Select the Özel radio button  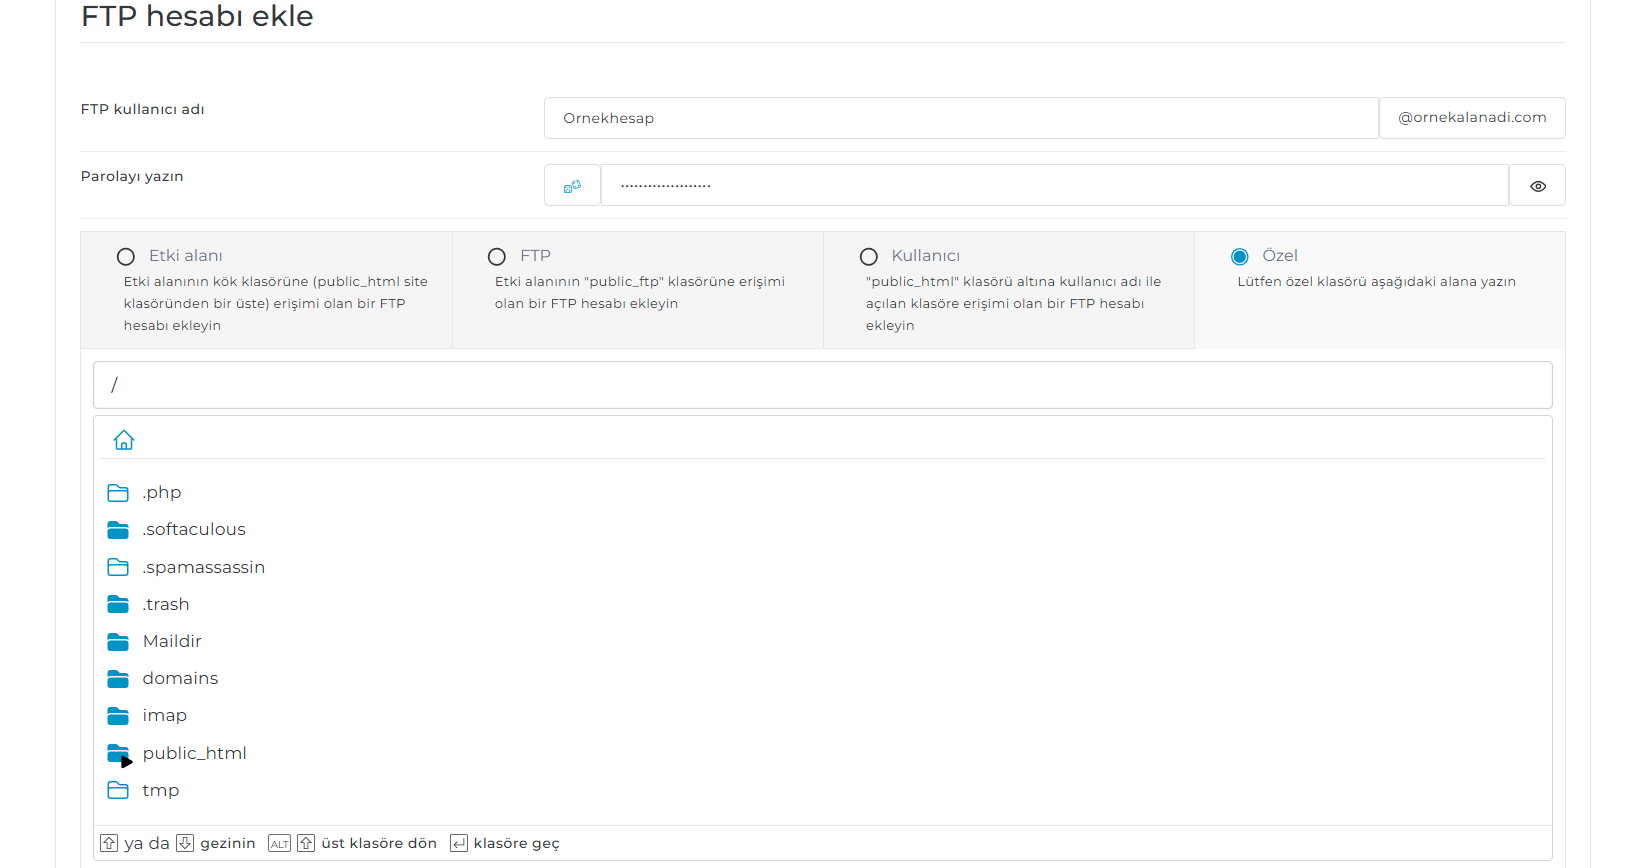pos(1240,257)
